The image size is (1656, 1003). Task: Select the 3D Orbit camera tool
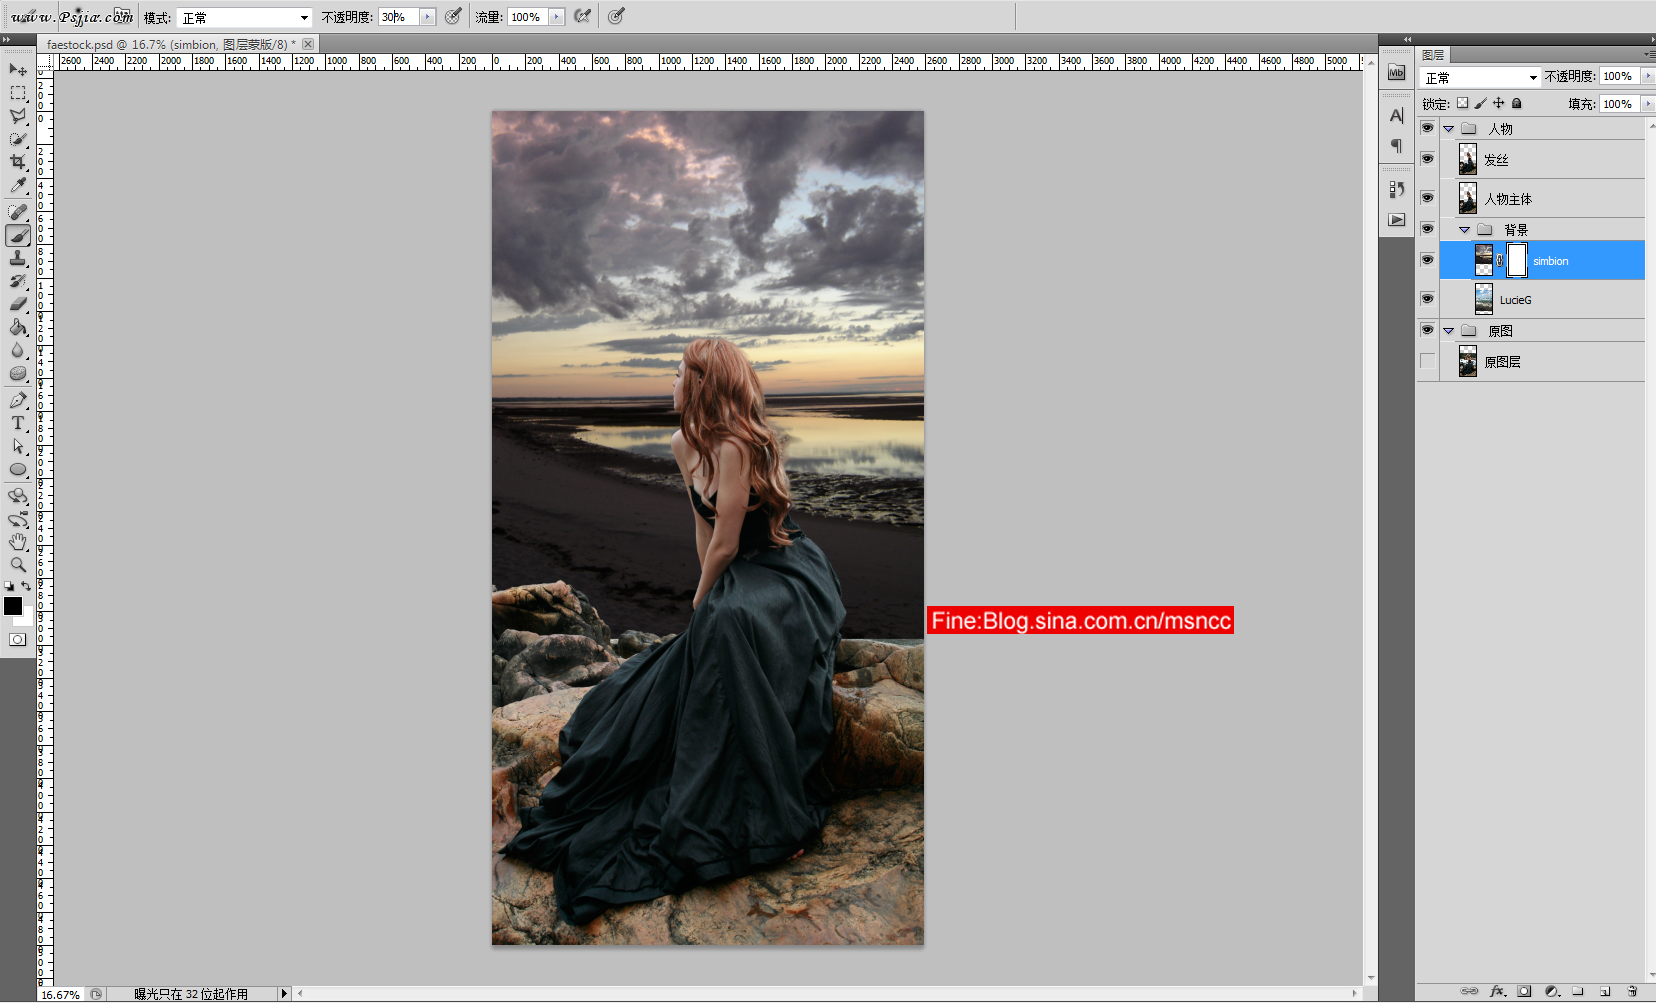18,519
